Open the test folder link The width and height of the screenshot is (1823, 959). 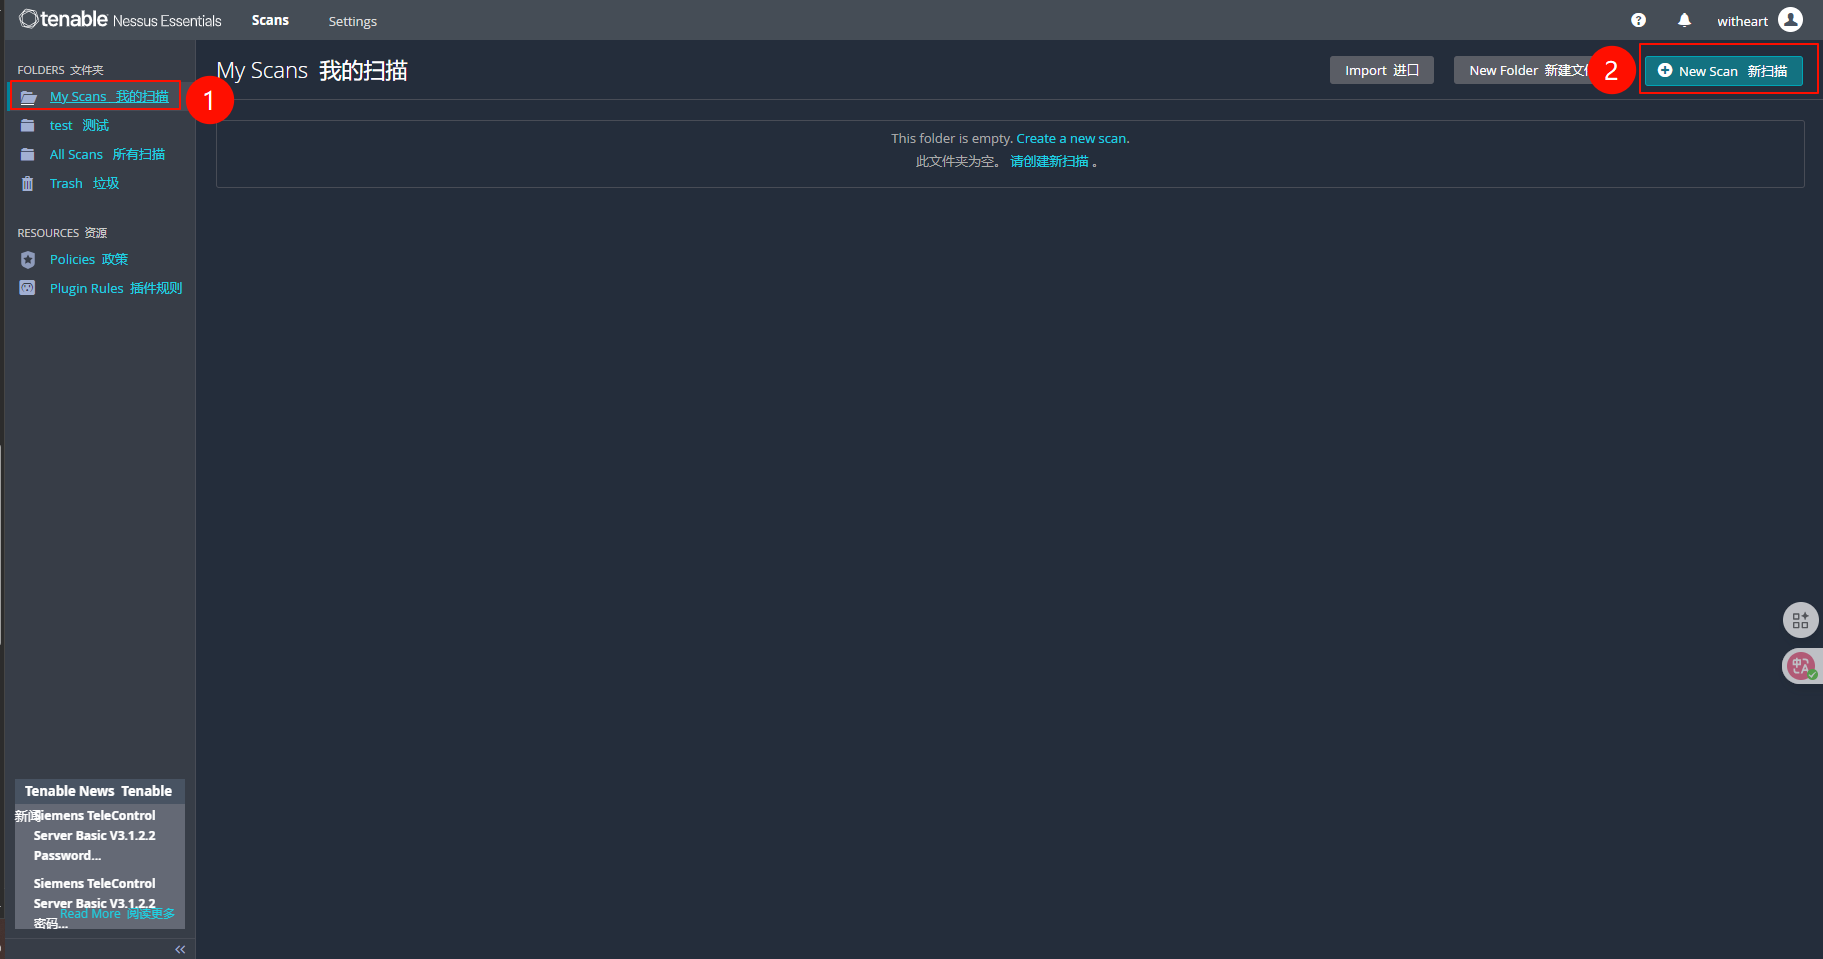tap(79, 126)
